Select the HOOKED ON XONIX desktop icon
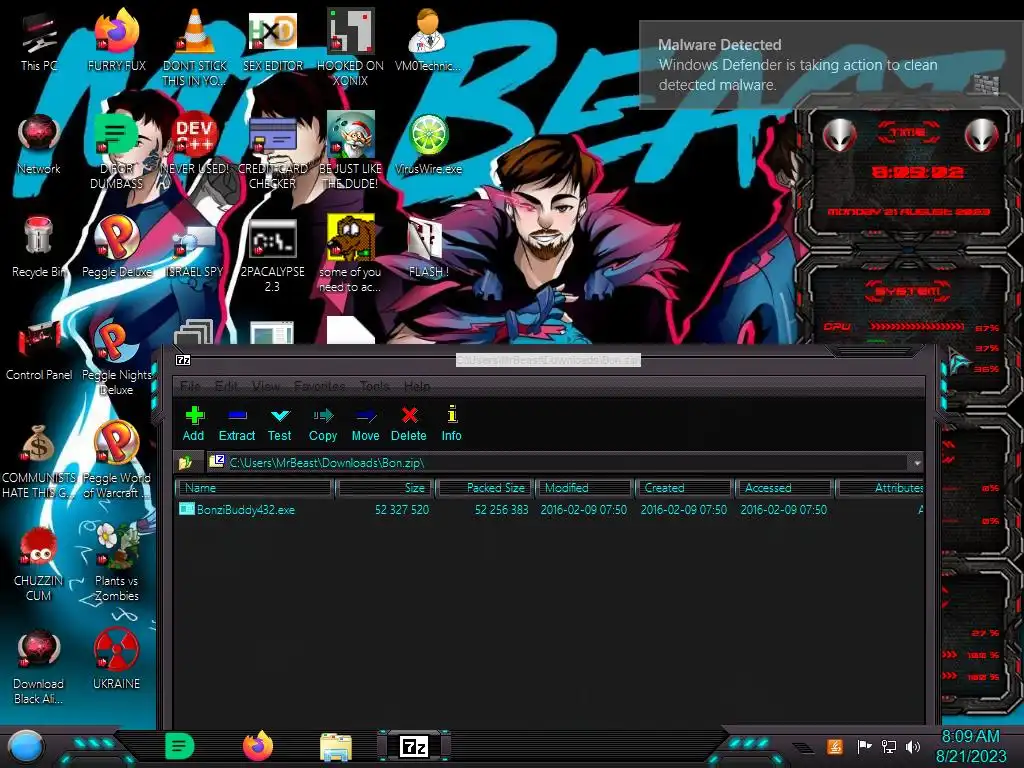 pos(350,48)
